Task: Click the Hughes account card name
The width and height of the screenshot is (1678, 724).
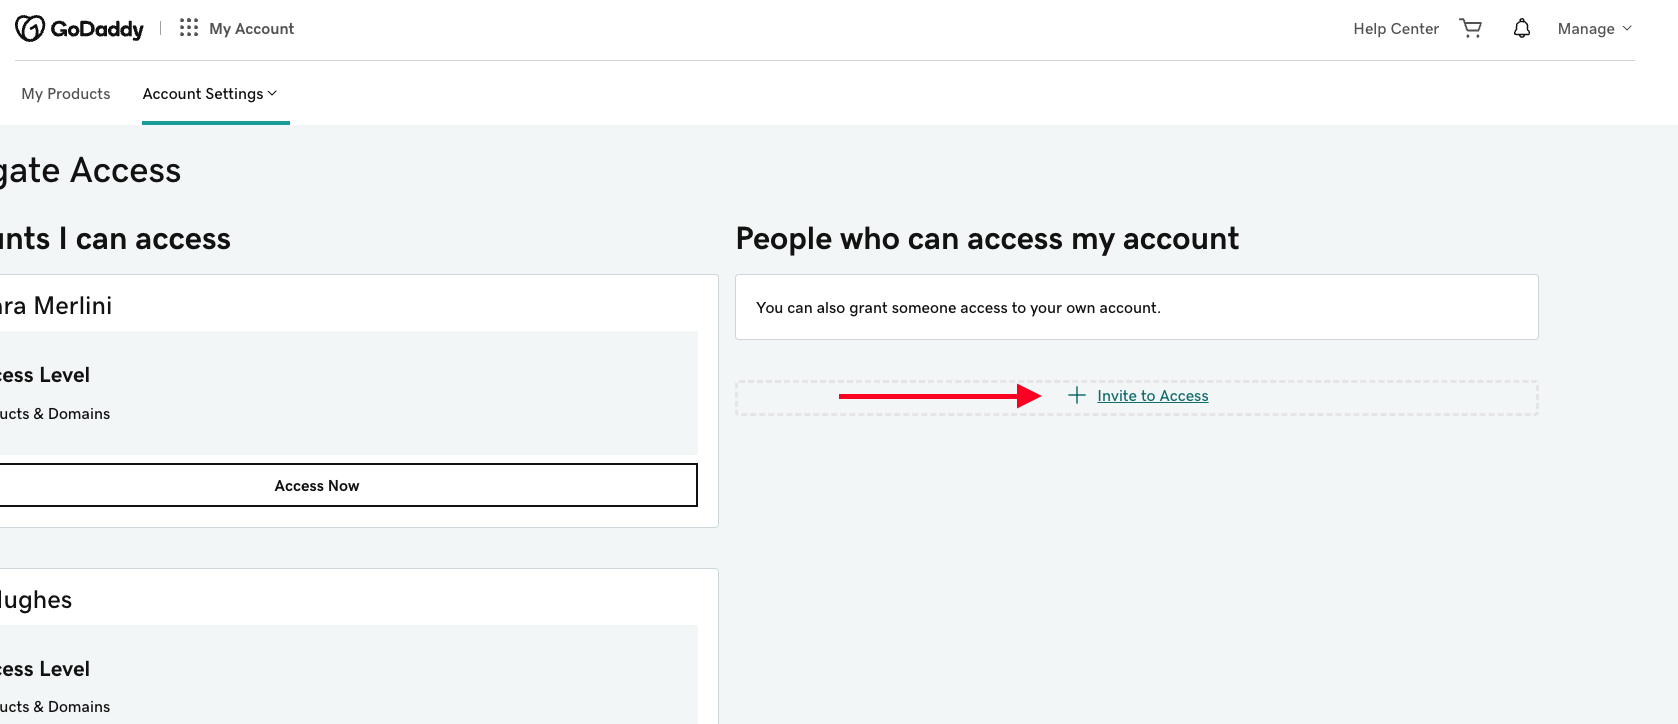Action: pos(36,600)
